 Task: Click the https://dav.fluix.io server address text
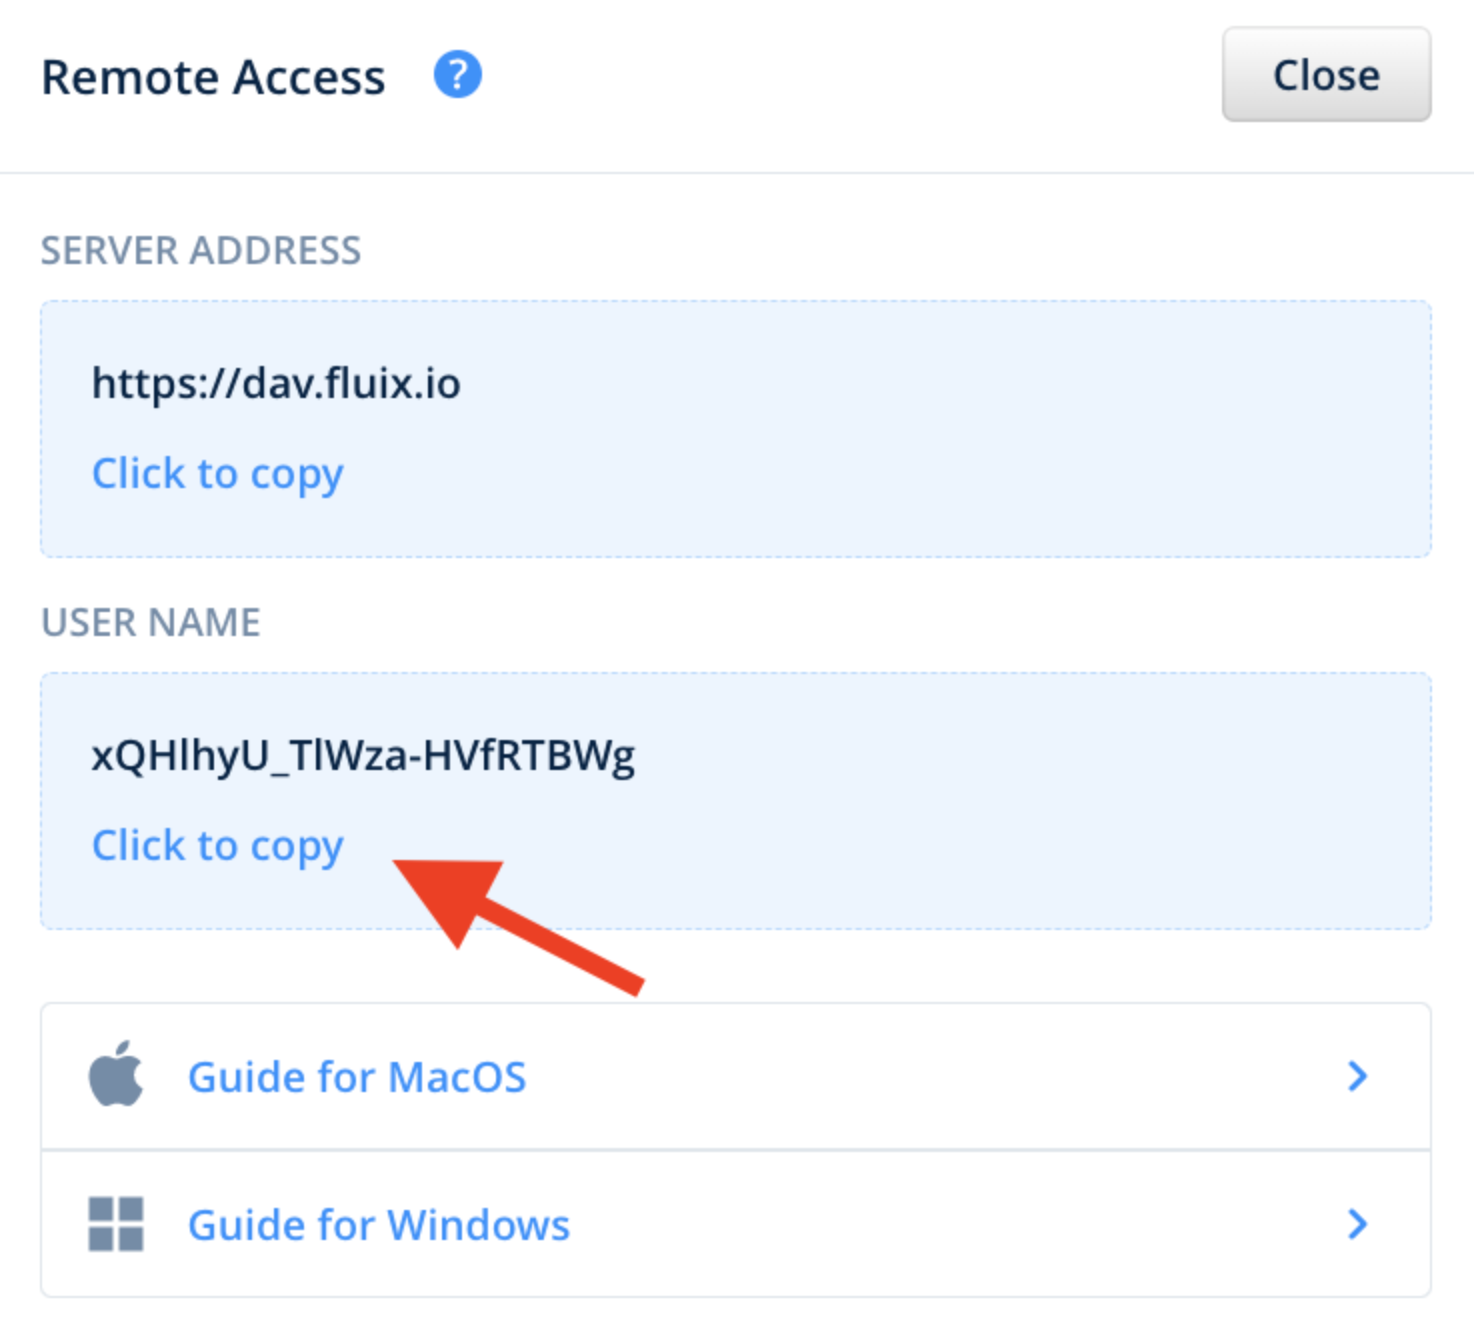(276, 384)
